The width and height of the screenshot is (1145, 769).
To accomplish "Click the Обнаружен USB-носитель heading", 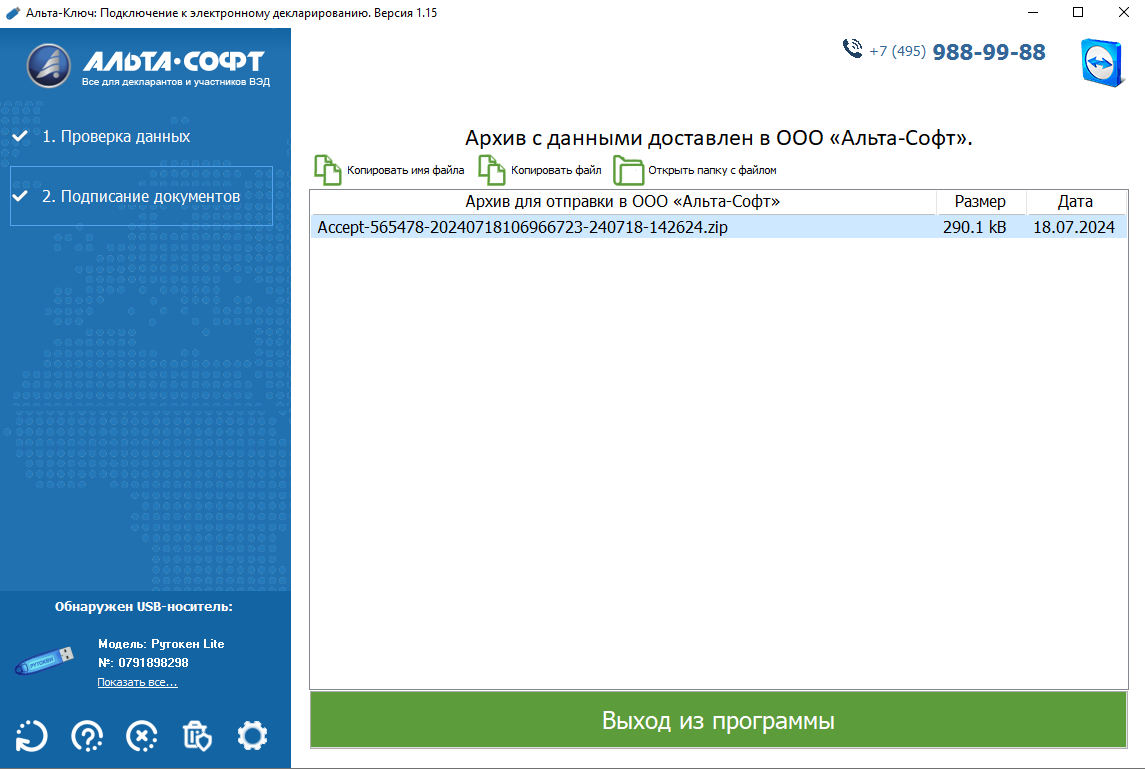I will [144, 606].
